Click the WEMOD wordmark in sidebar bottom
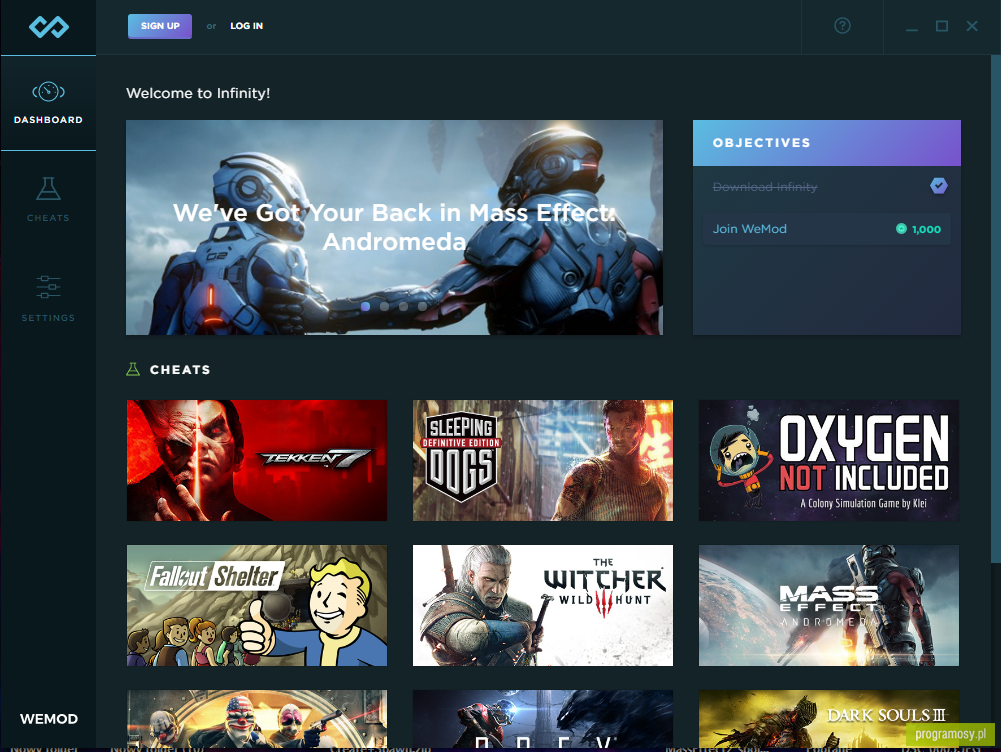Image resolution: width=1001 pixels, height=752 pixels. click(x=49, y=719)
